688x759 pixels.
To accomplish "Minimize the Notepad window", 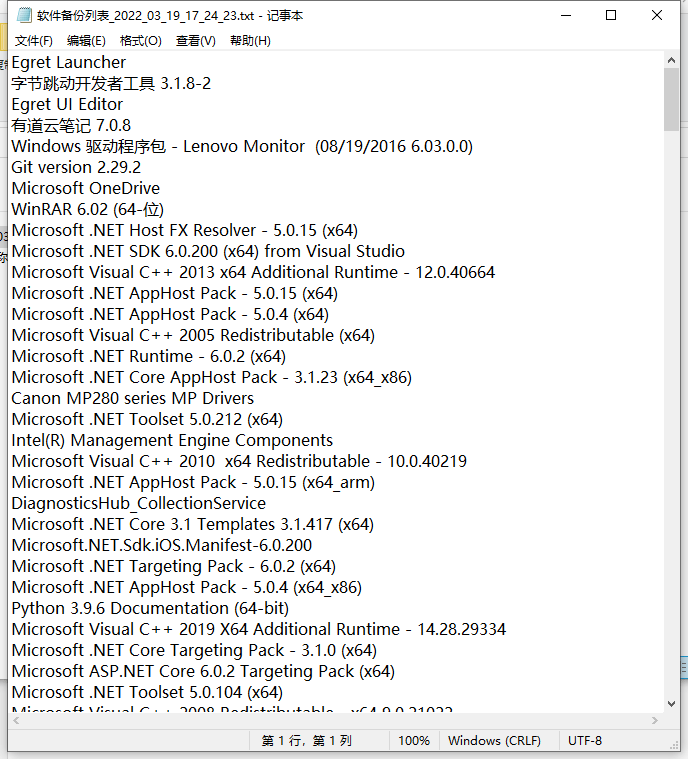I will point(566,15).
